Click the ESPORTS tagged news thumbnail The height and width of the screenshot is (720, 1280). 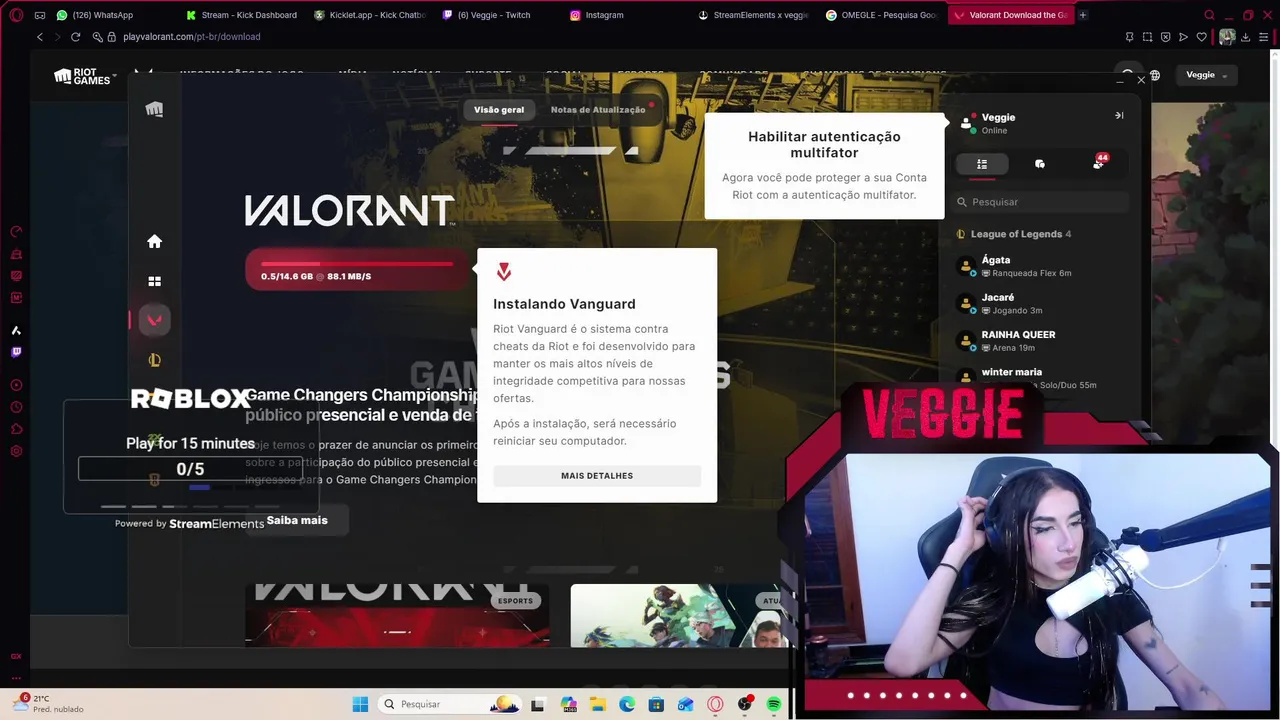pos(397,615)
